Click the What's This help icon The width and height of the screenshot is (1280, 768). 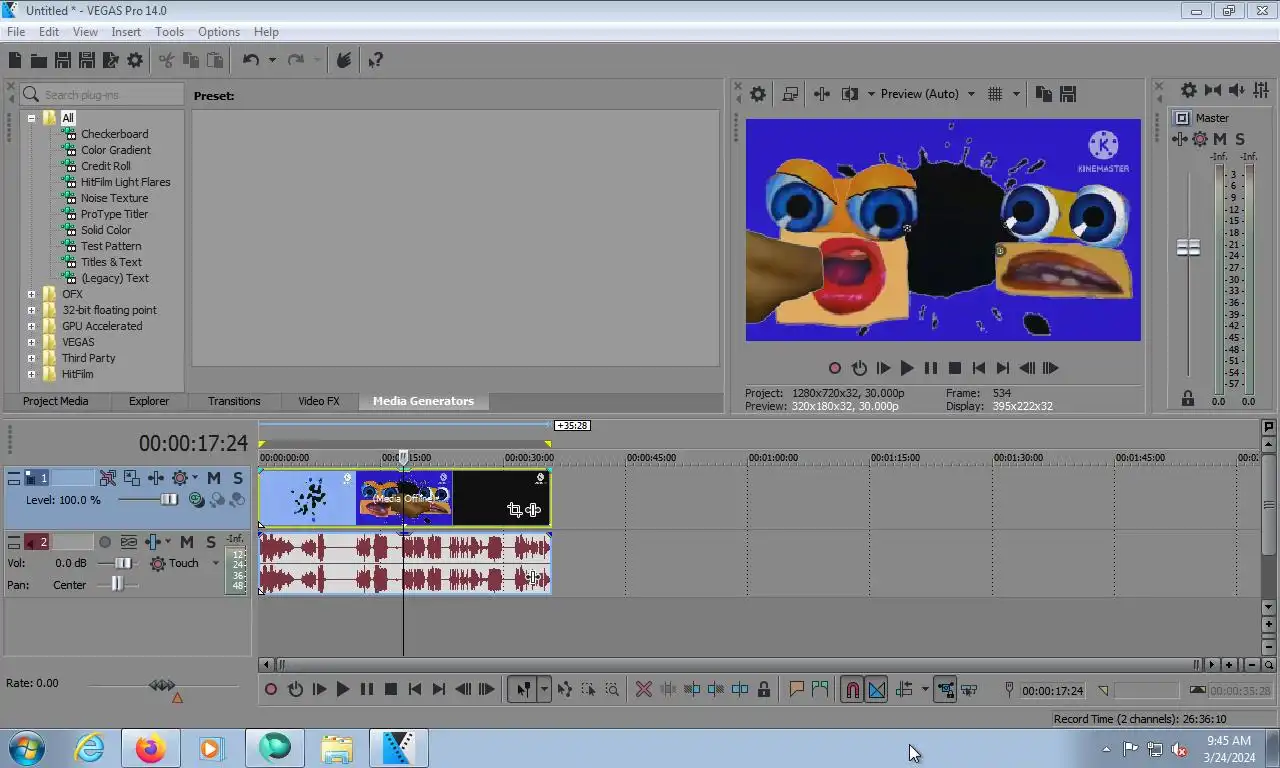pyautogui.click(x=375, y=61)
